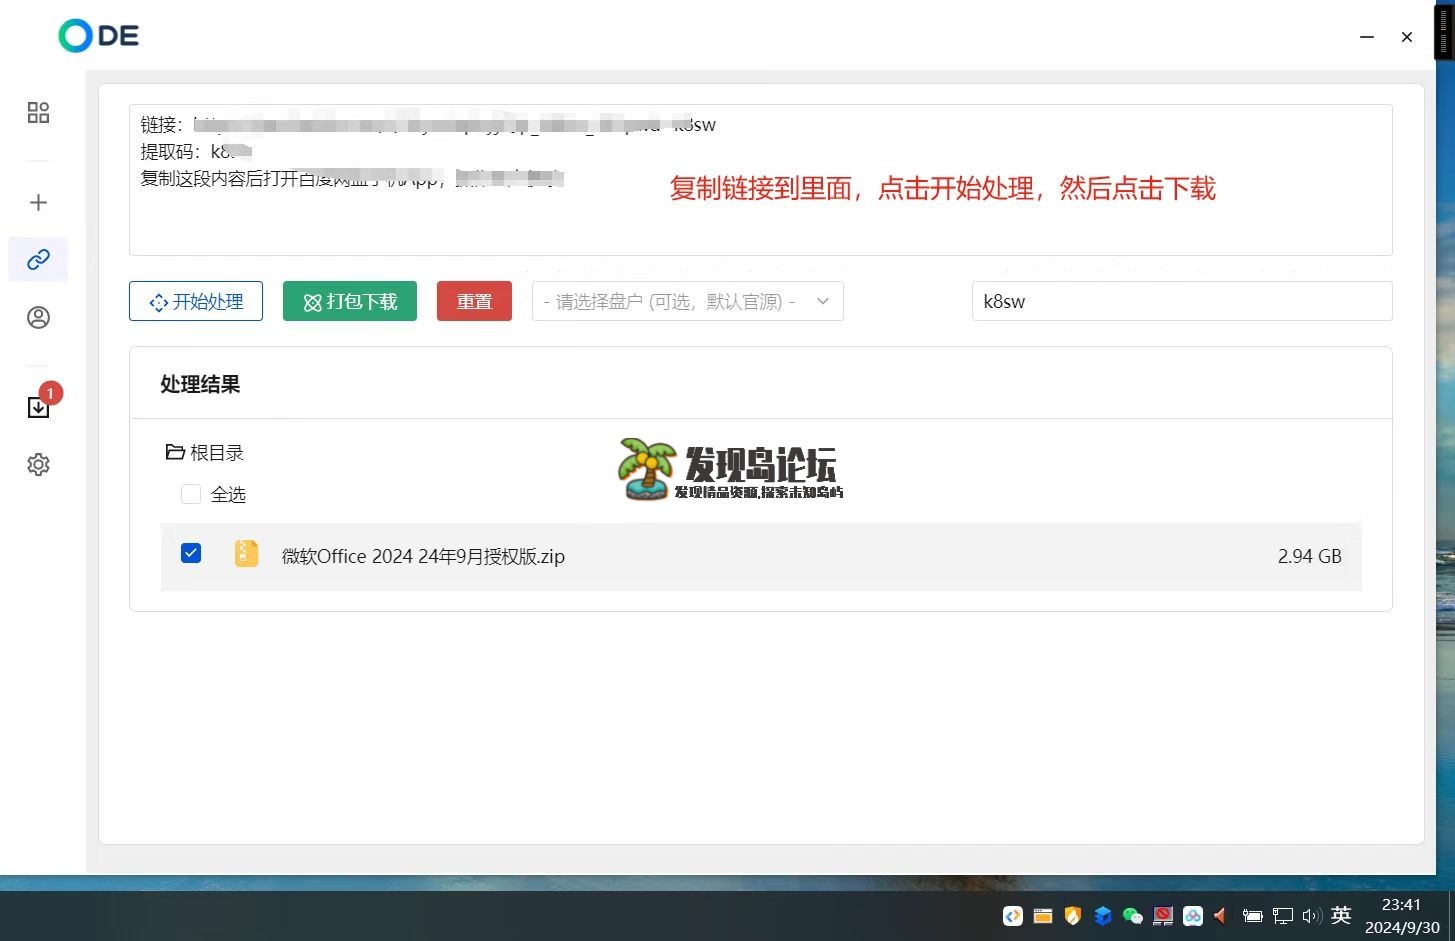Click the green 打包下载 button
Image resolution: width=1455 pixels, height=941 pixels.
[x=350, y=301]
